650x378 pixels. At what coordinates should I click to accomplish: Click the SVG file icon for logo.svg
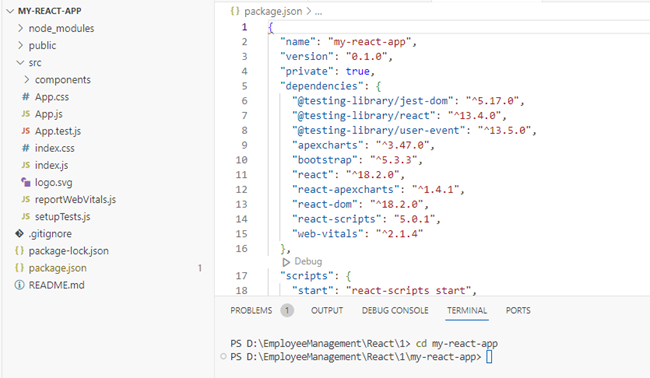click(26, 182)
